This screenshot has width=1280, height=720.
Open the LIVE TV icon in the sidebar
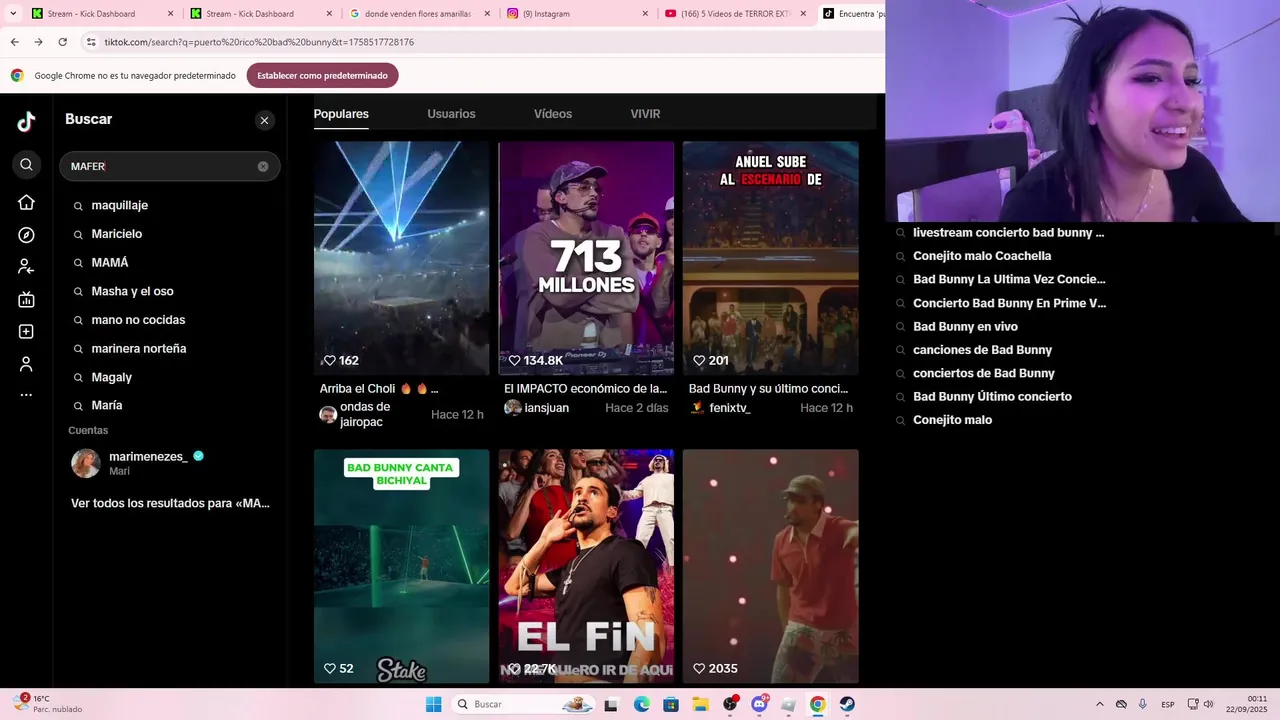(x=26, y=299)
